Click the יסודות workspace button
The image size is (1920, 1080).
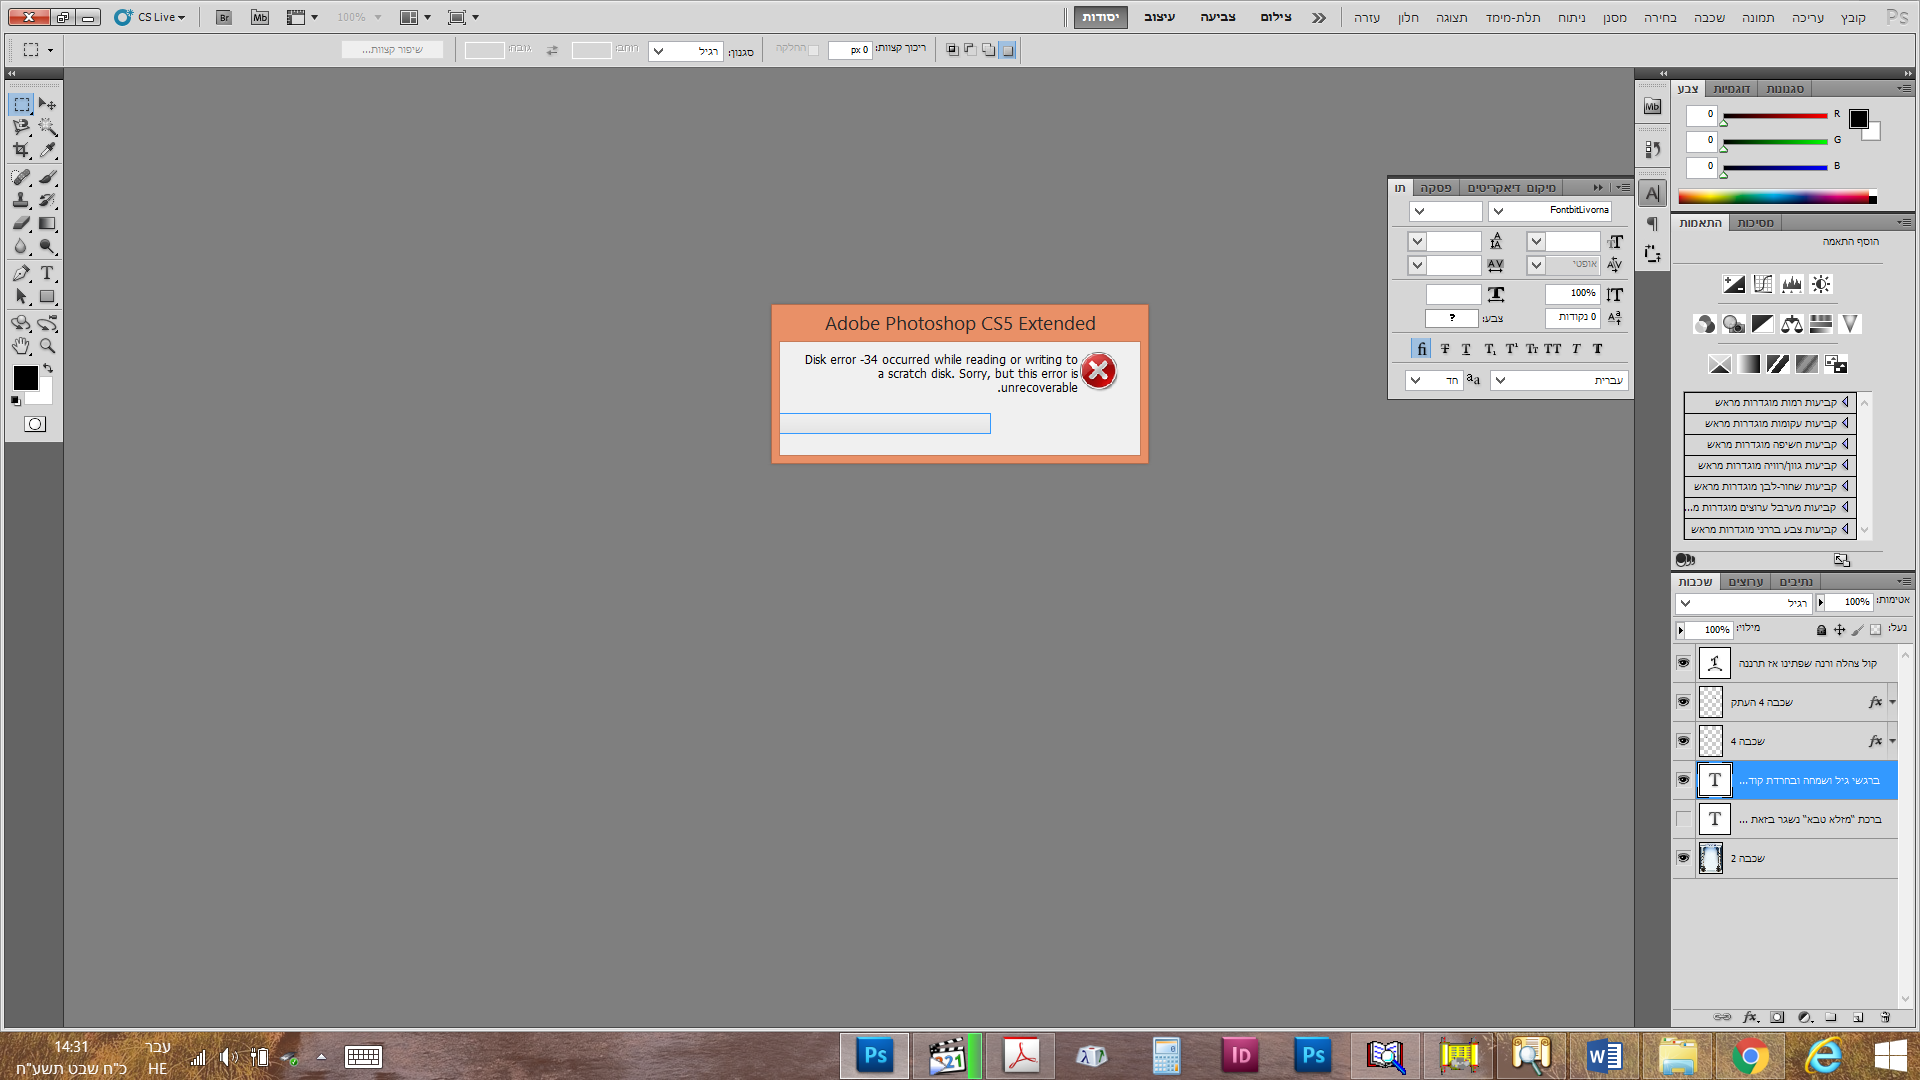click(x=1100, y=17)
